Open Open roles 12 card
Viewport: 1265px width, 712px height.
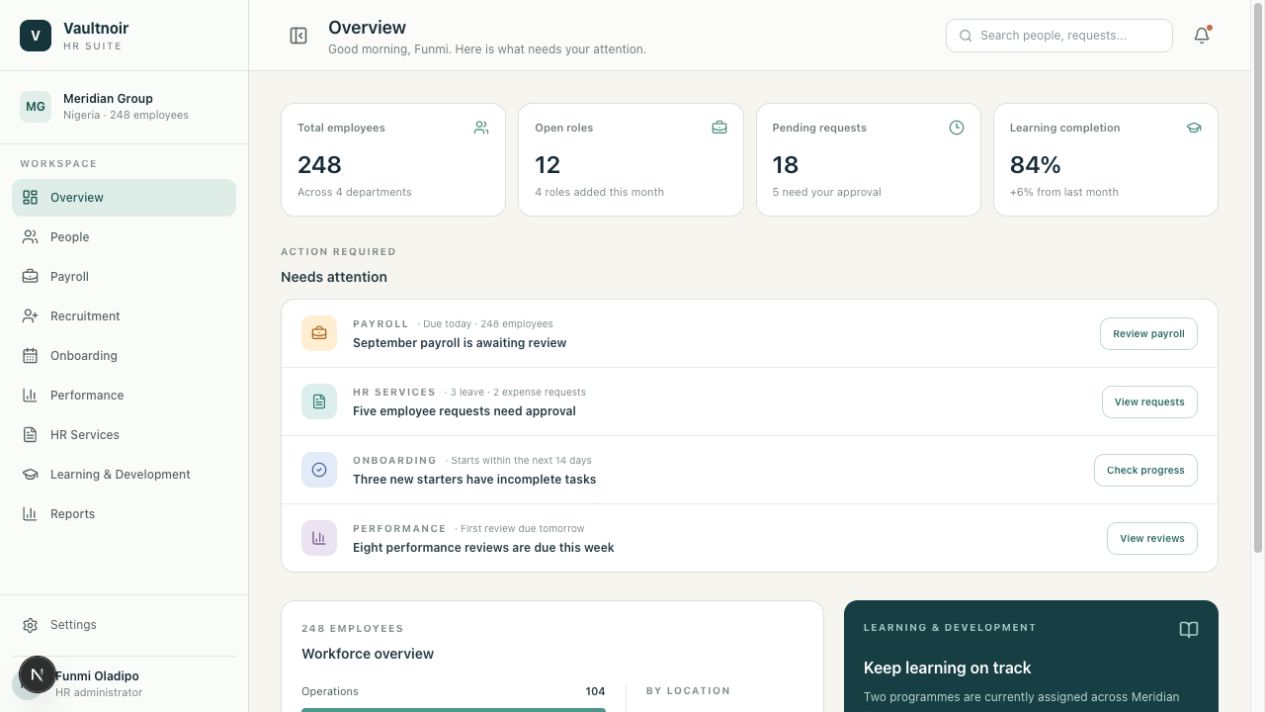(631, 160)
